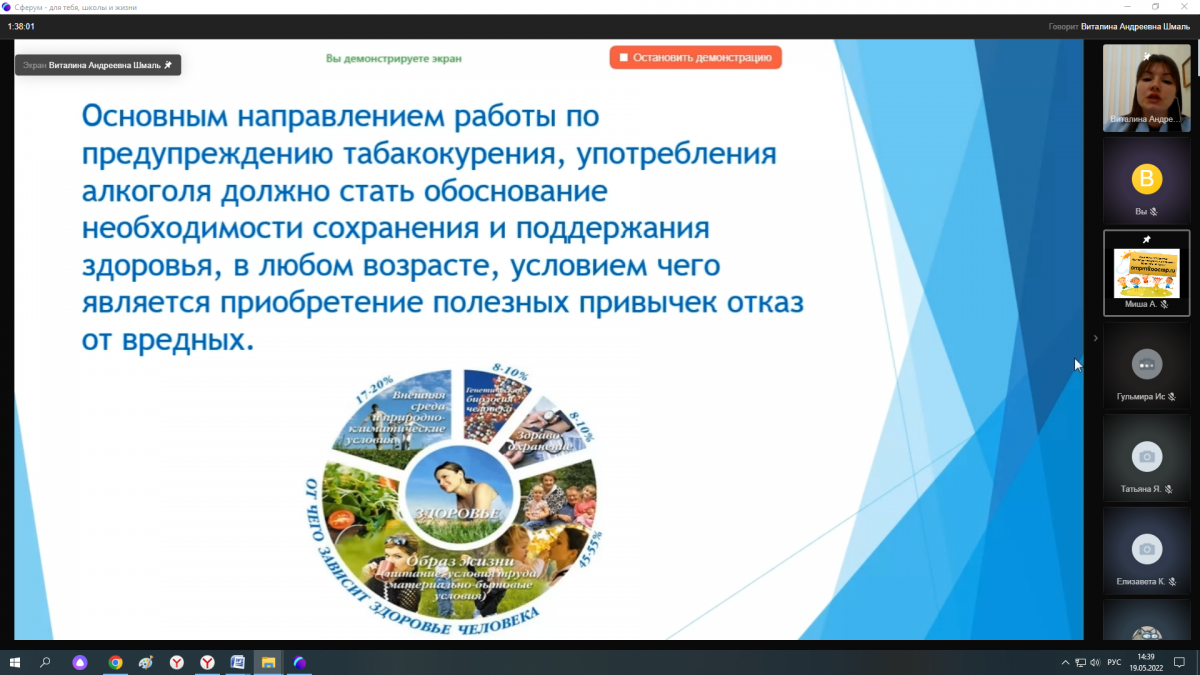Click Гульмира Ис participant's more-options avatar
This screenshot has height=675, width=1200.
coord(1146,364)
